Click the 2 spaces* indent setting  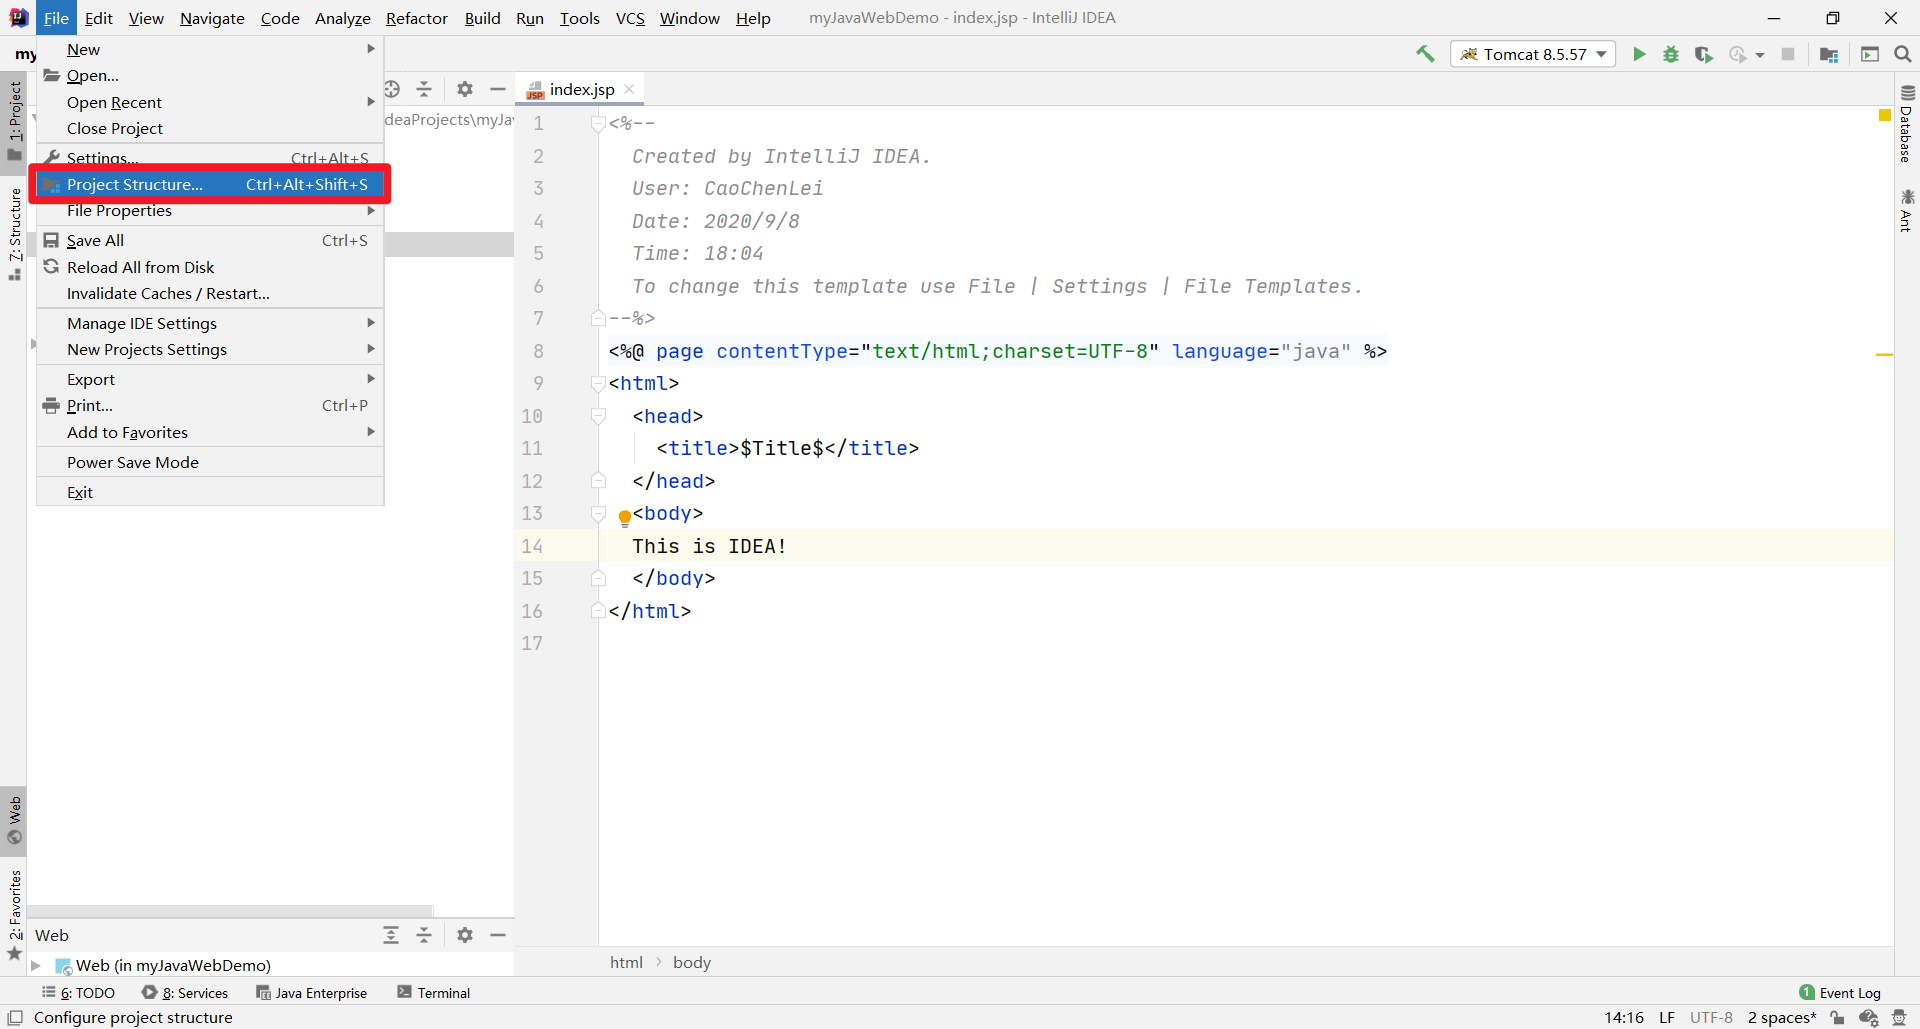(x=1781, y=1018)
